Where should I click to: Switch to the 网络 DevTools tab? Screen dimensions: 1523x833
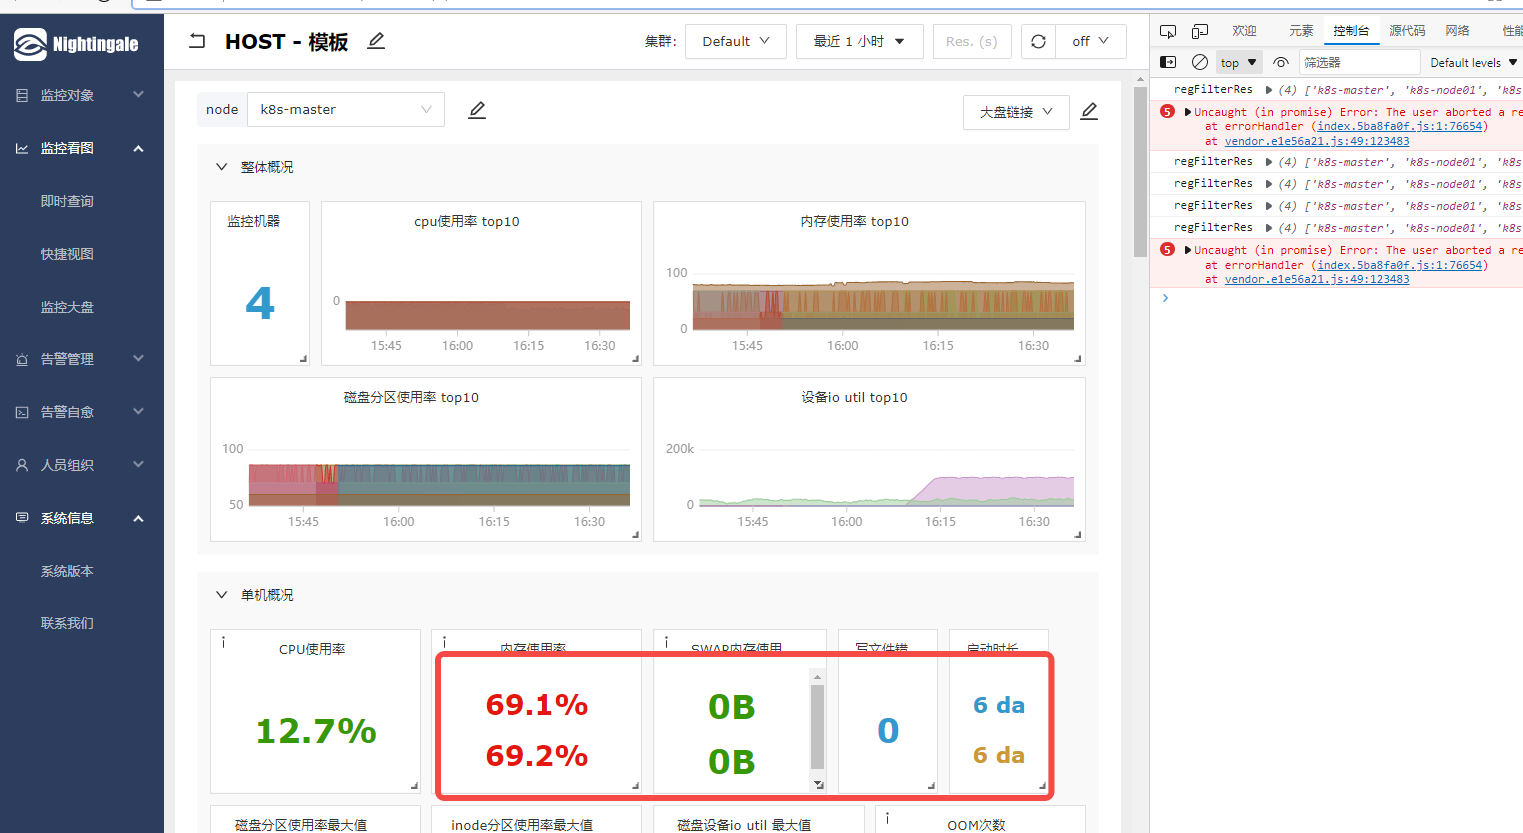(x=1458, y=30)
